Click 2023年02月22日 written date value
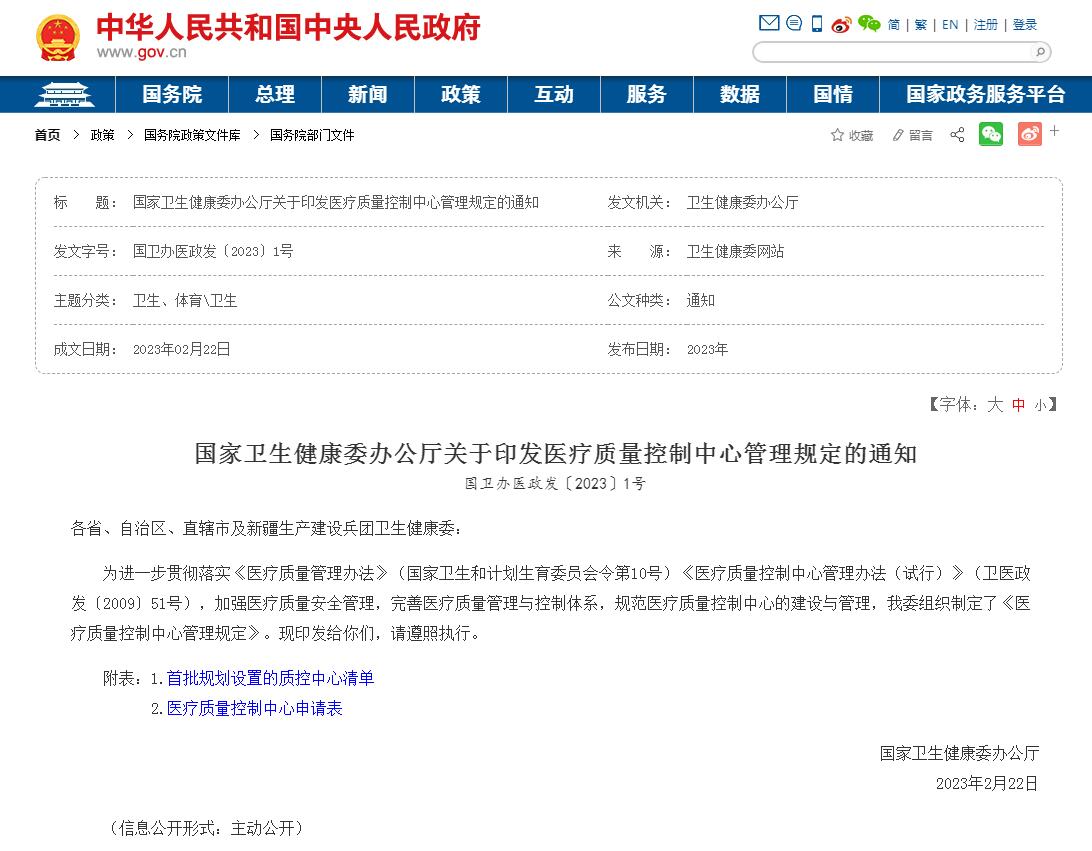Image resolution: width=1092 pixels, height=851 pixels. (182, 350)
